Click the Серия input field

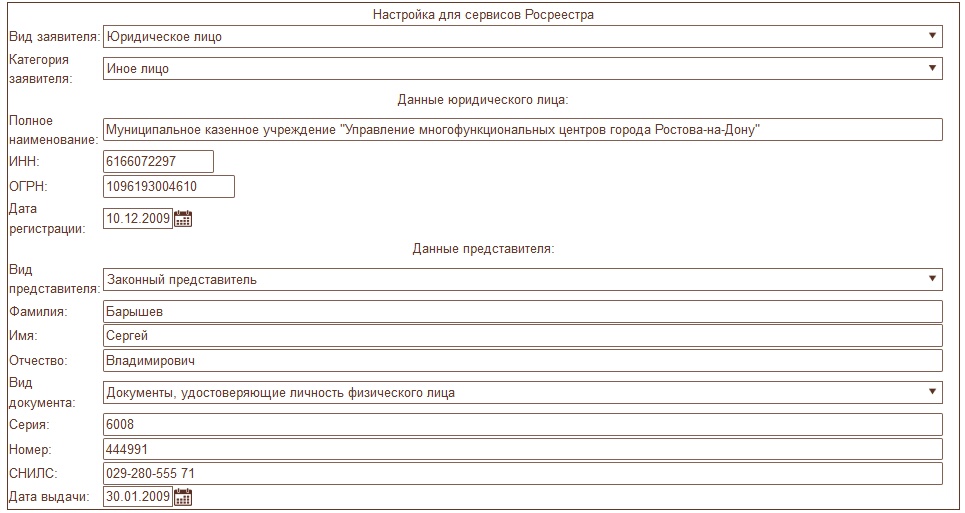click(523, 424)
